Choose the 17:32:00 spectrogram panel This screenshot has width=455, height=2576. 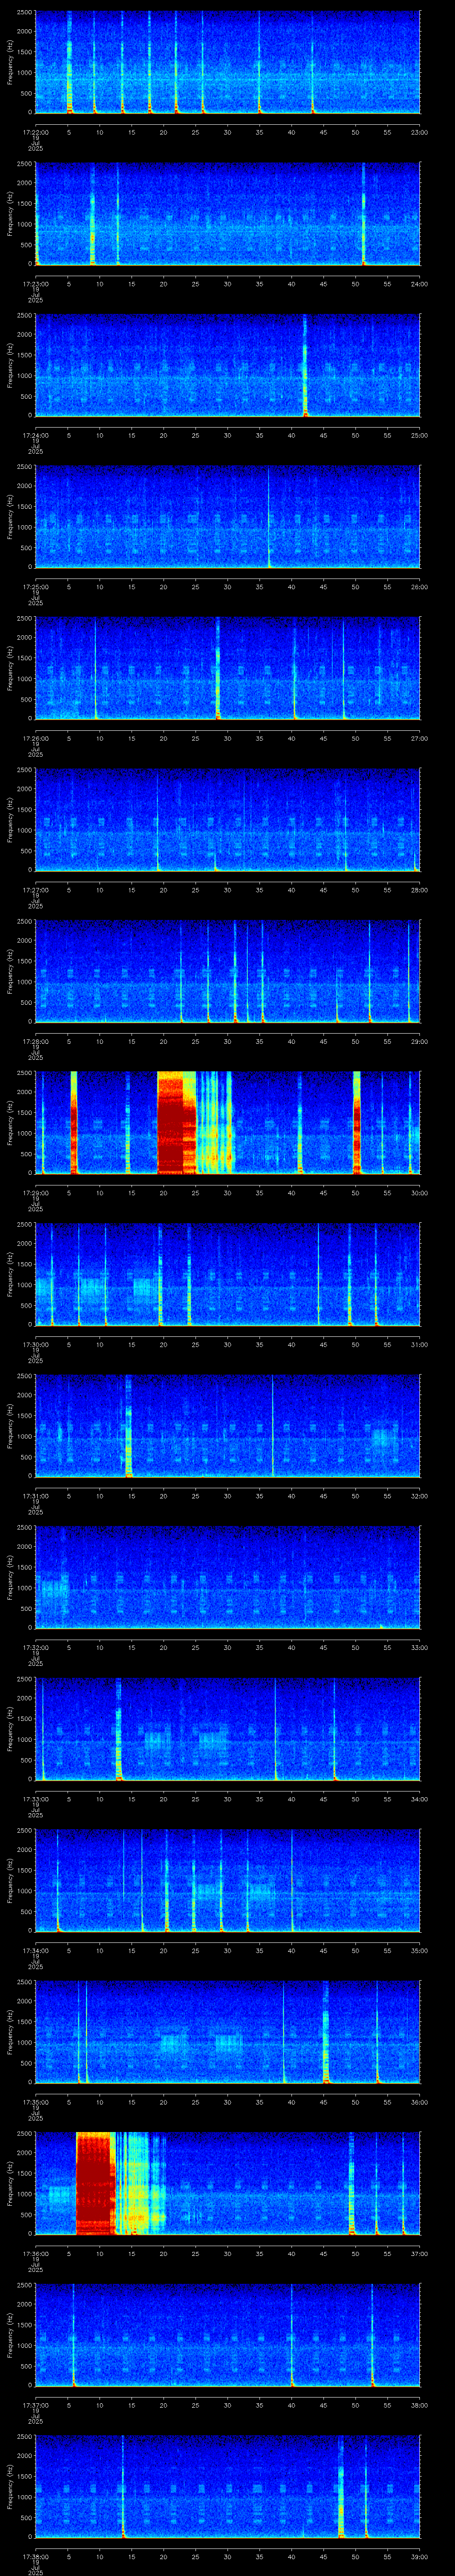228,1577
